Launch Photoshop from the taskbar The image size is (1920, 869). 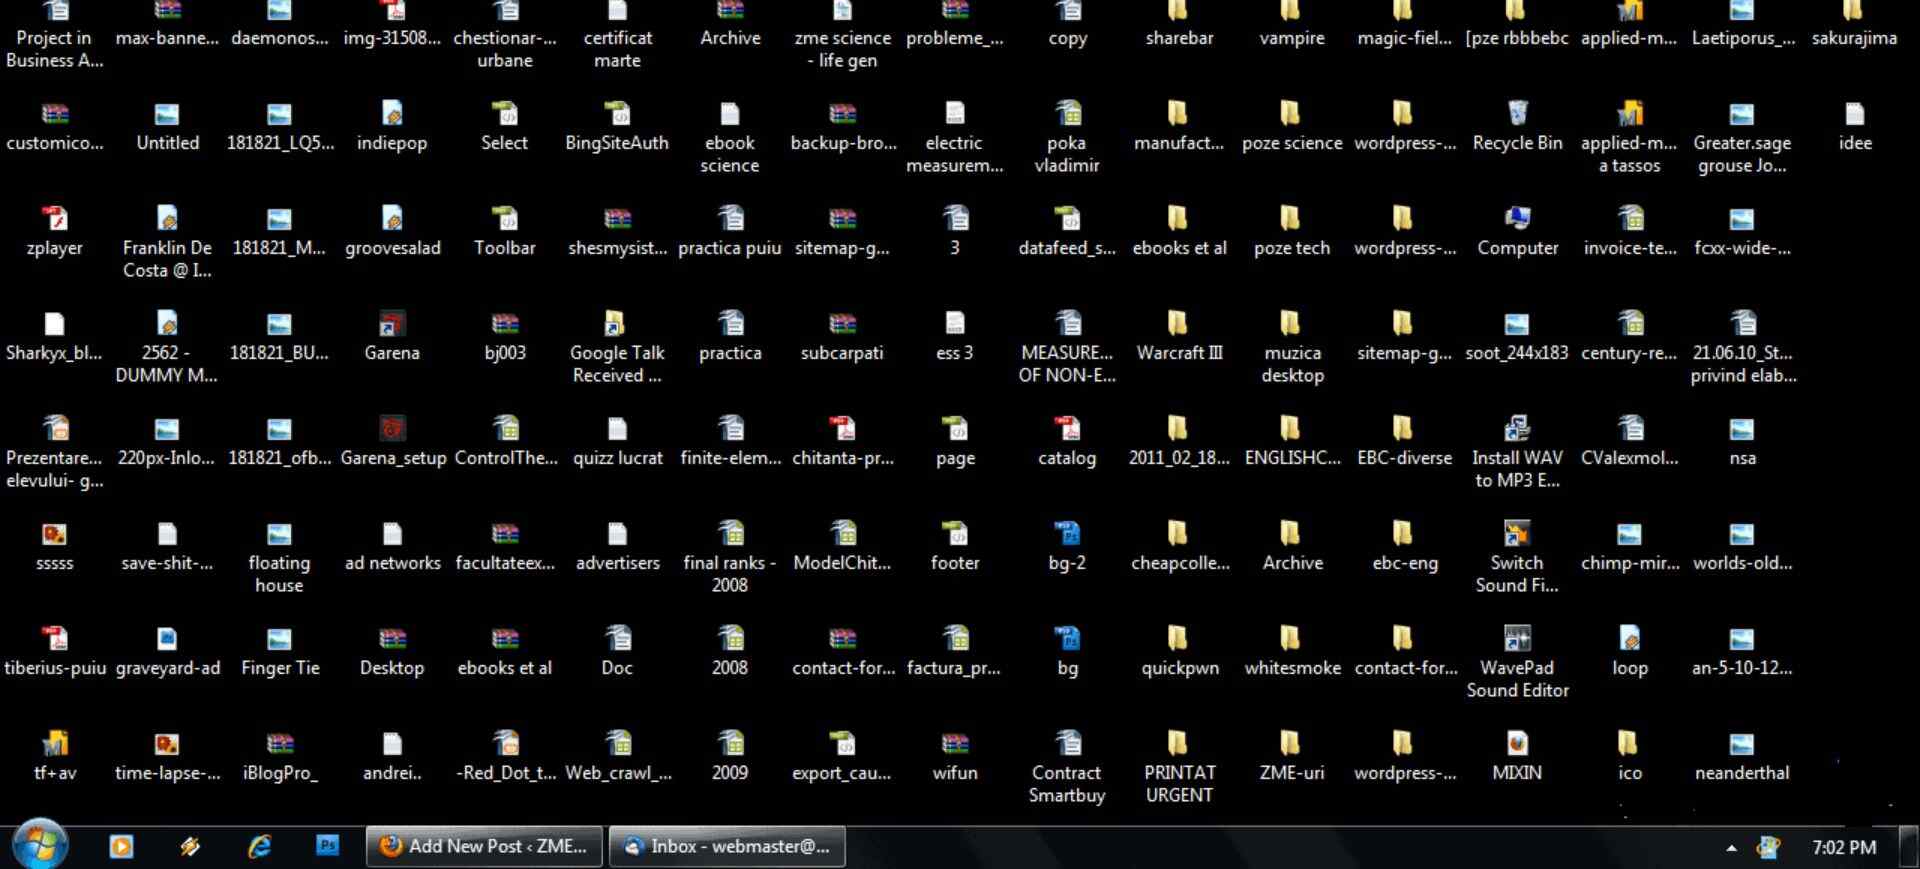[x=327, y=846]
